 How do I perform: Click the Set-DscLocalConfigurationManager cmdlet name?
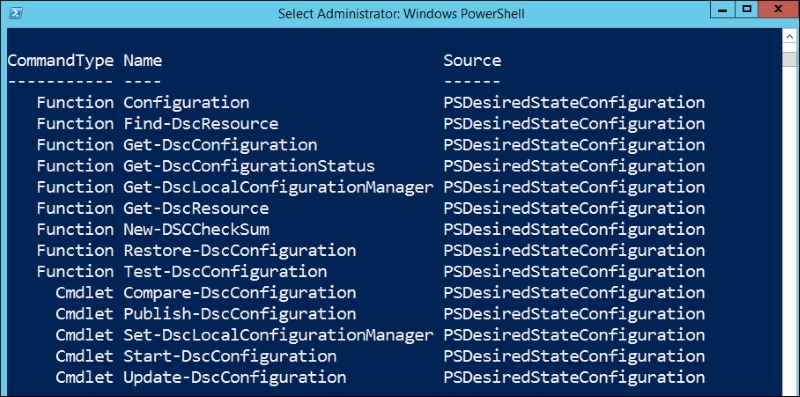[278, 335]
